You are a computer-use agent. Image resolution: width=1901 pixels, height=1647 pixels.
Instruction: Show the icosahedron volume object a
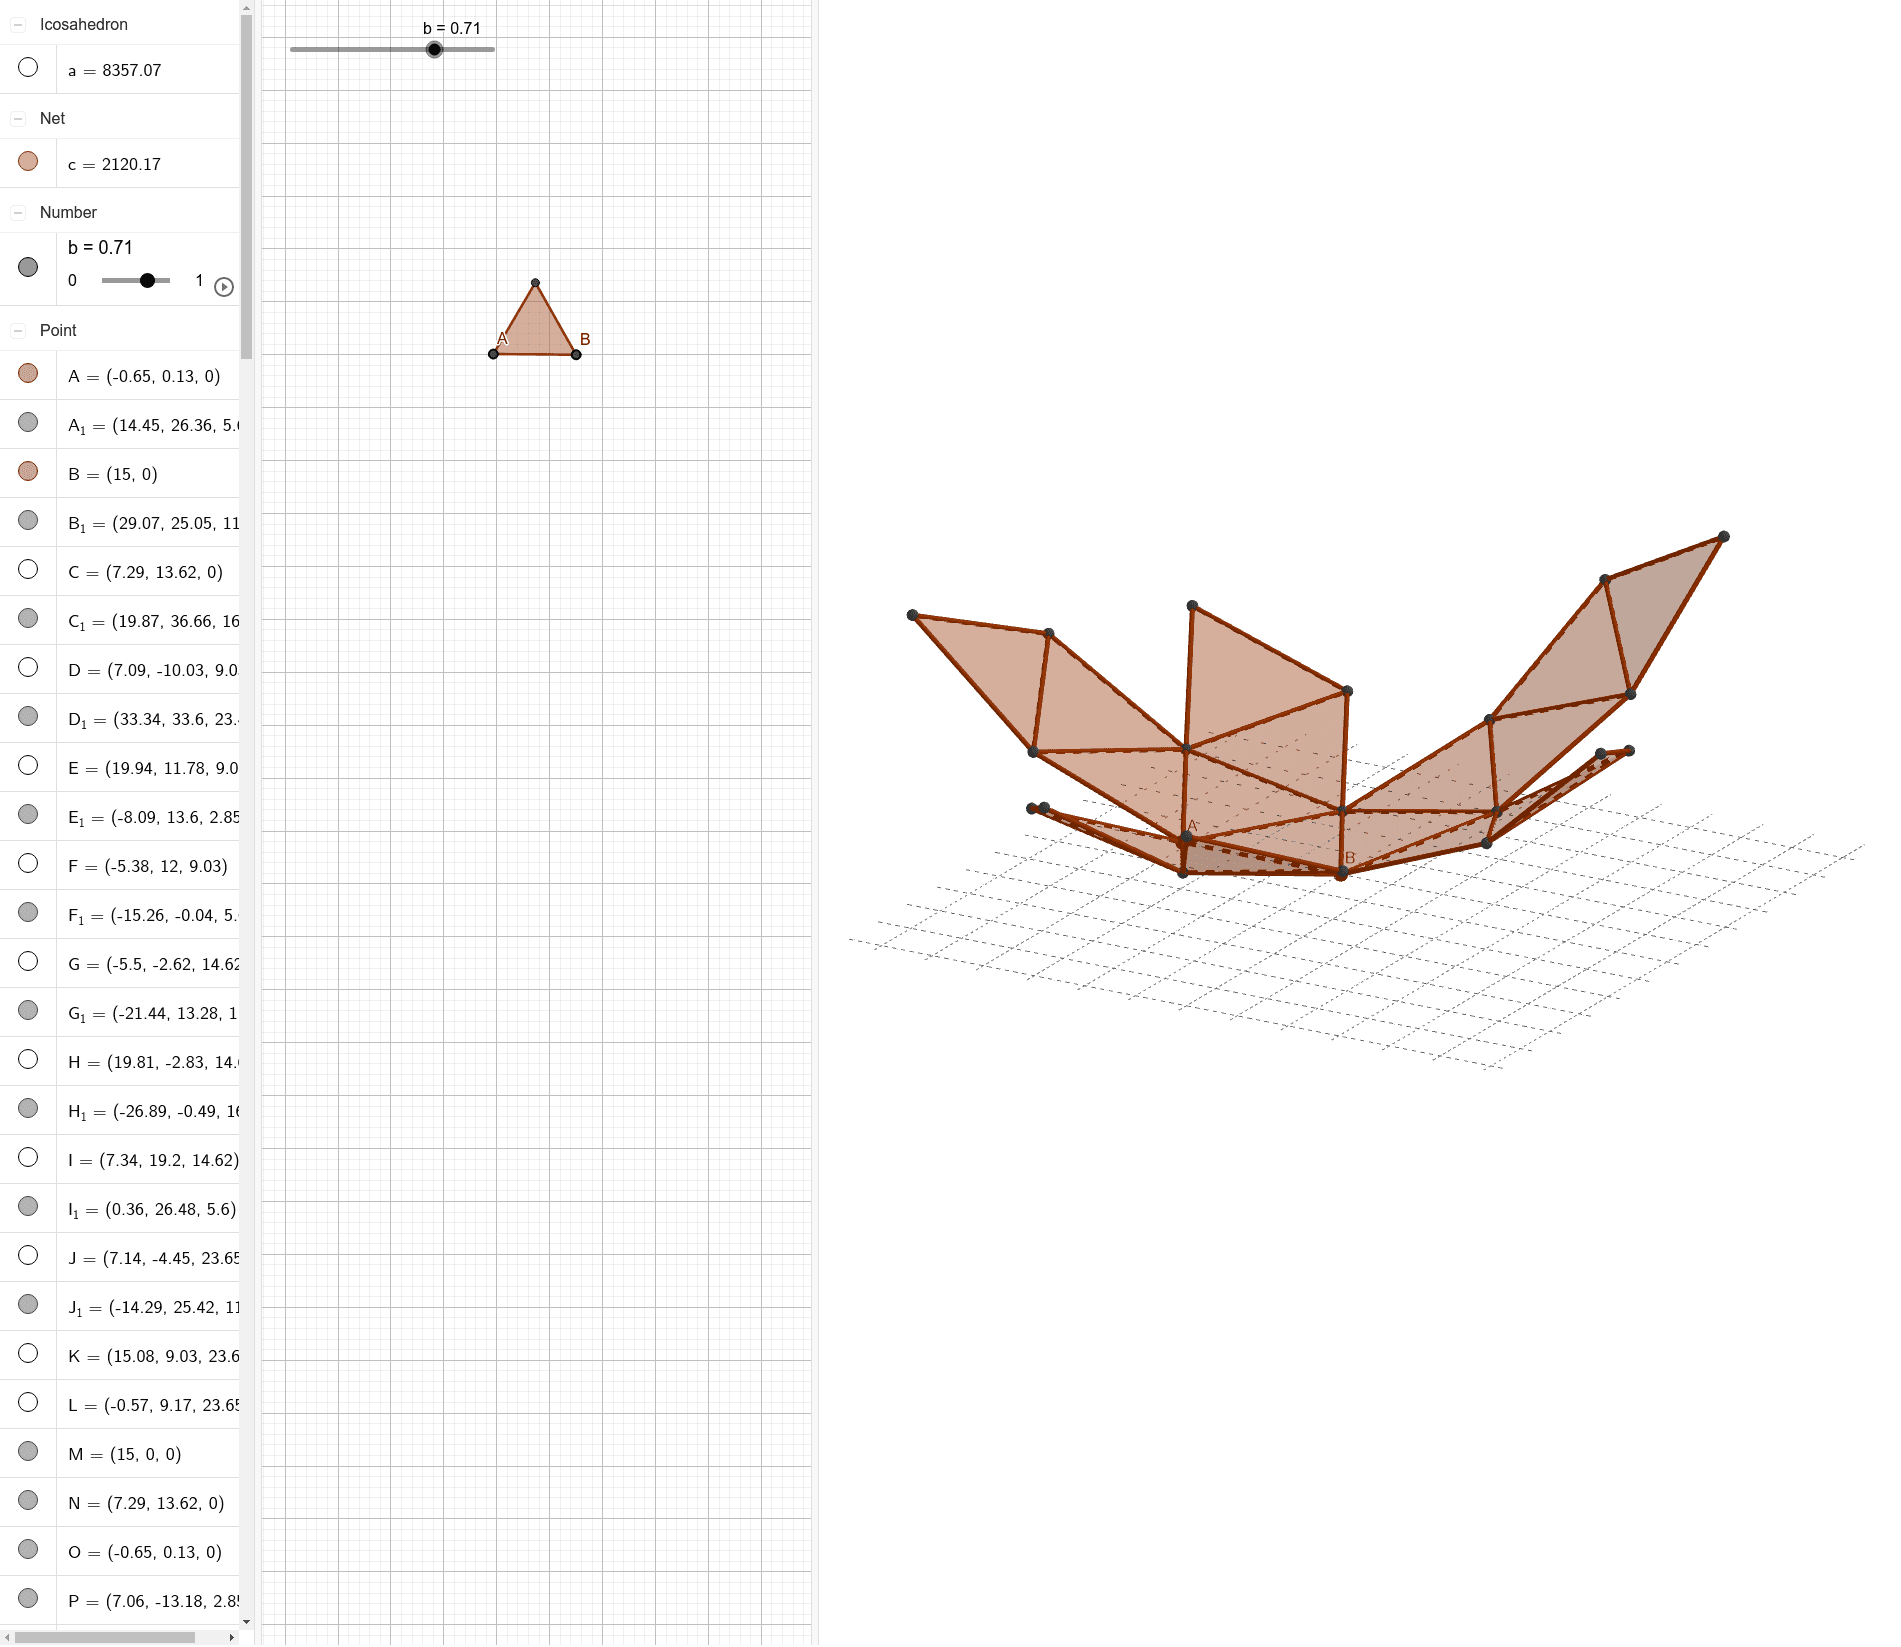(x=28, y=67)
